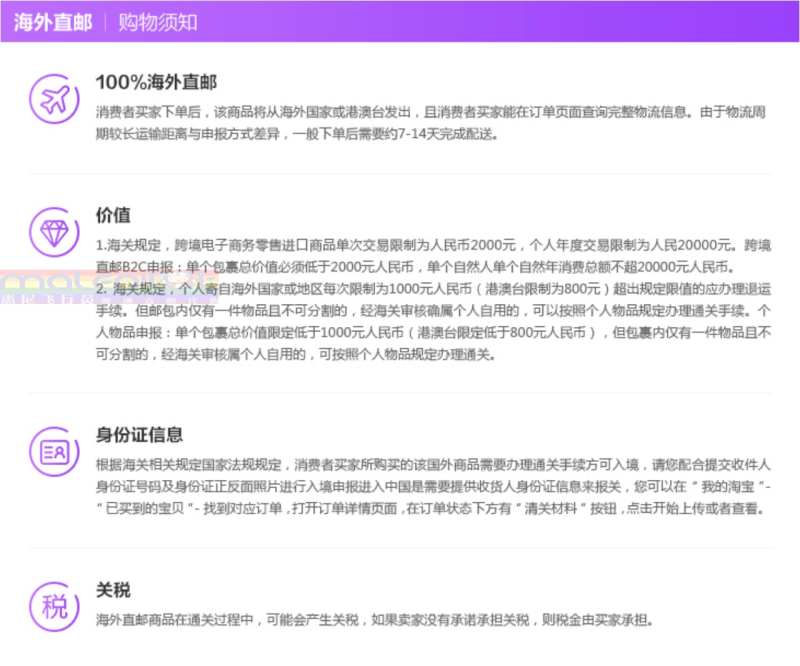Image resolution: width=800 pixels, height=666 pixels.
Task: Click line starting 直邮B2C申报
Action: tap(416, 267)
